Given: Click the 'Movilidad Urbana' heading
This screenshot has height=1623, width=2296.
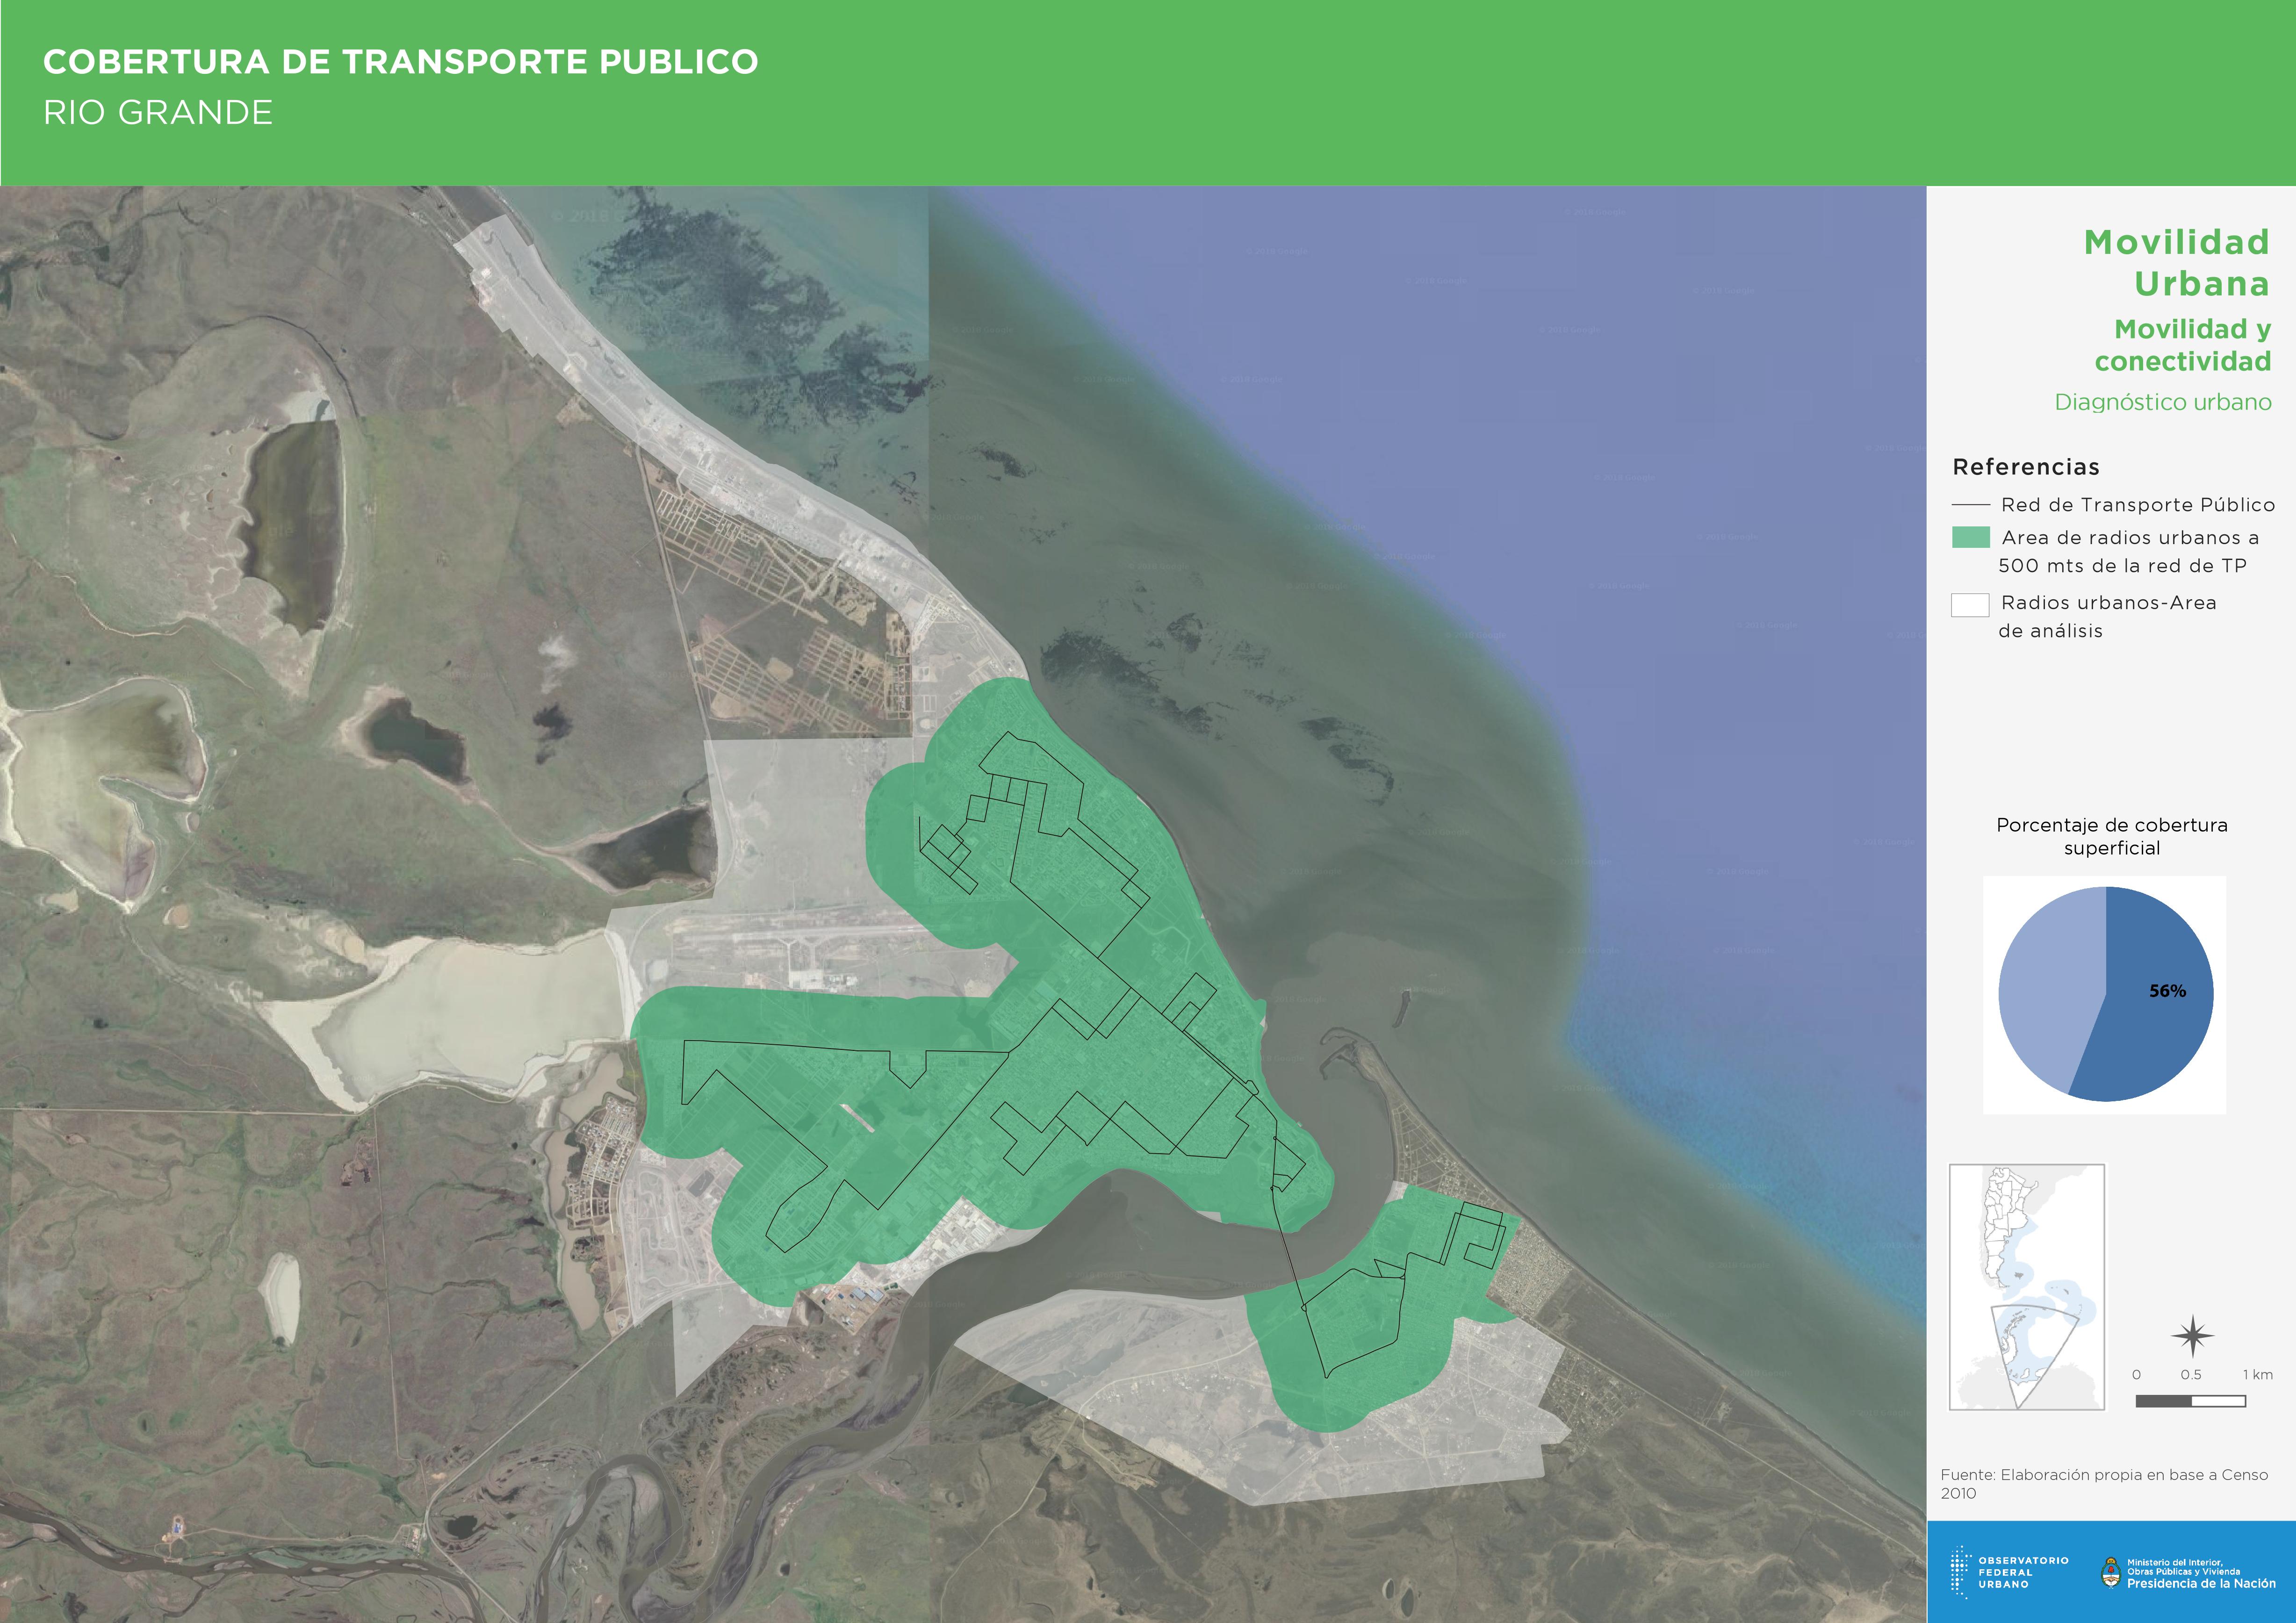Looking at the screenshot, I should tap(2177, 263).
